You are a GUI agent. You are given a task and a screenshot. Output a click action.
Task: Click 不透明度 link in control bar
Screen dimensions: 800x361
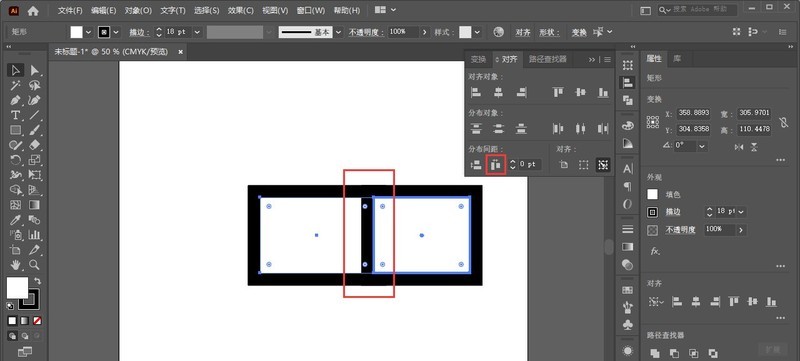click(x=365, y=32)
